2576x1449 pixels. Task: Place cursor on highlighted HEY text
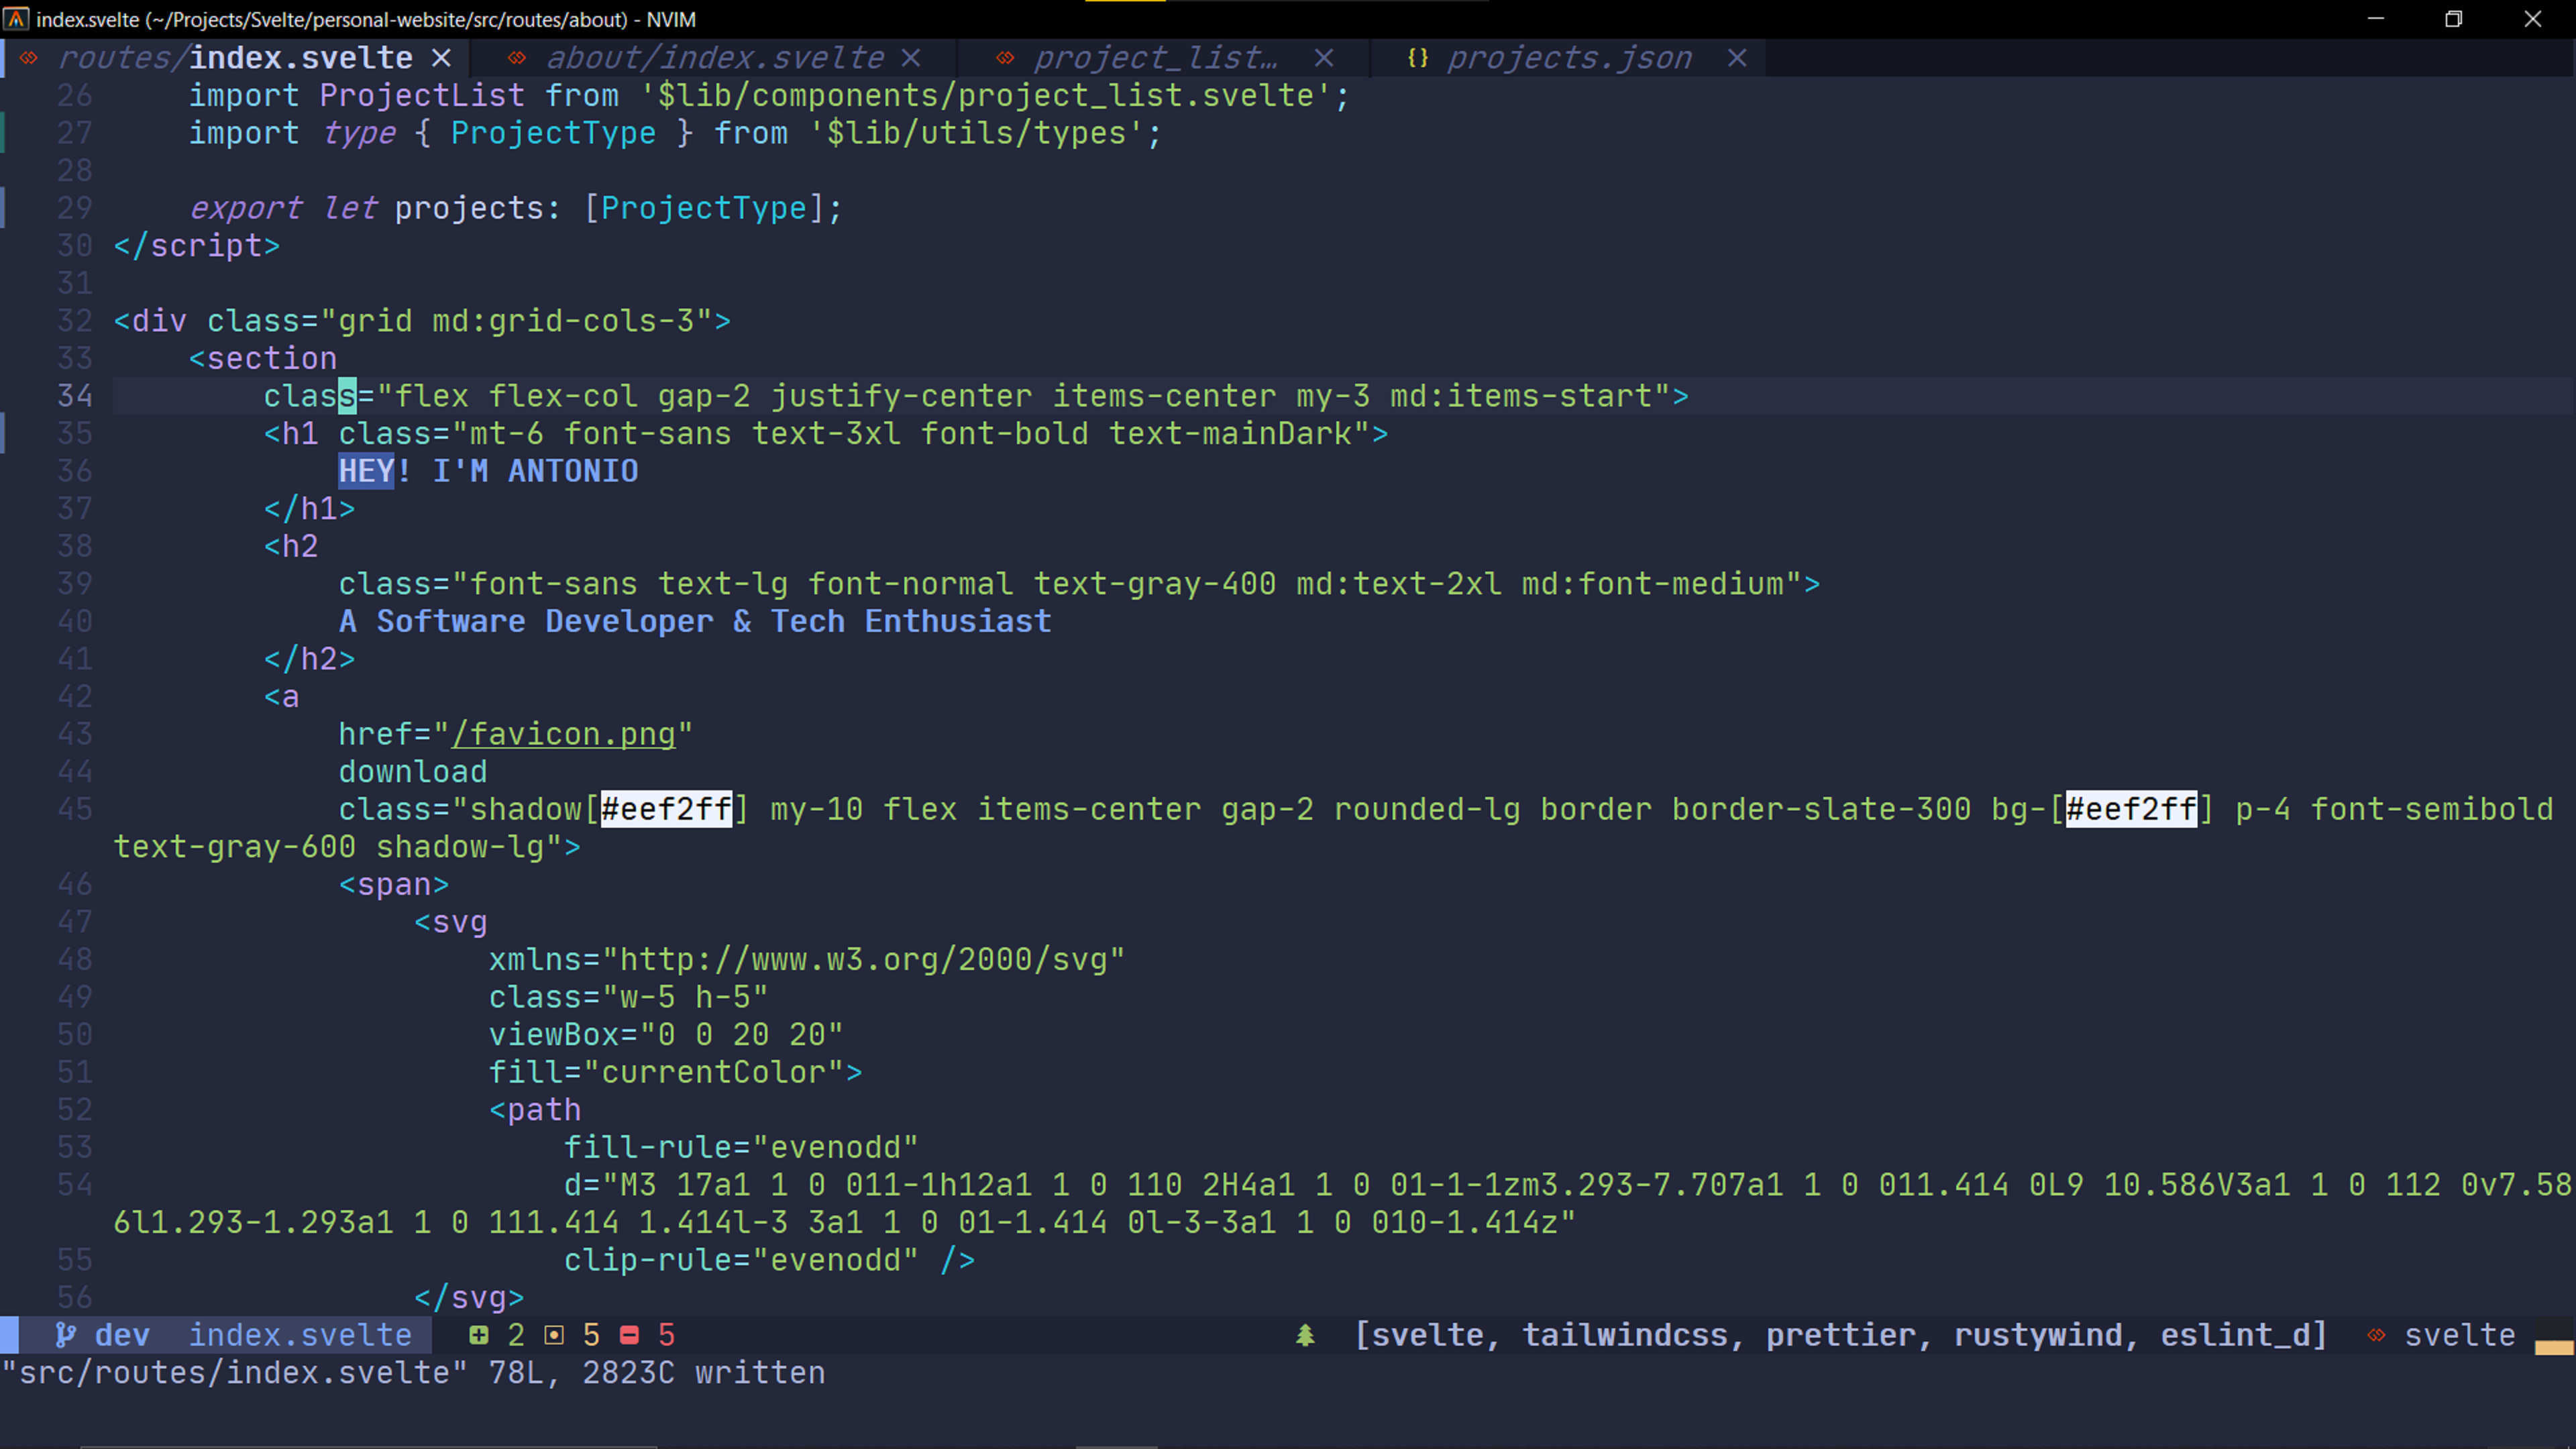pos(366,471)
